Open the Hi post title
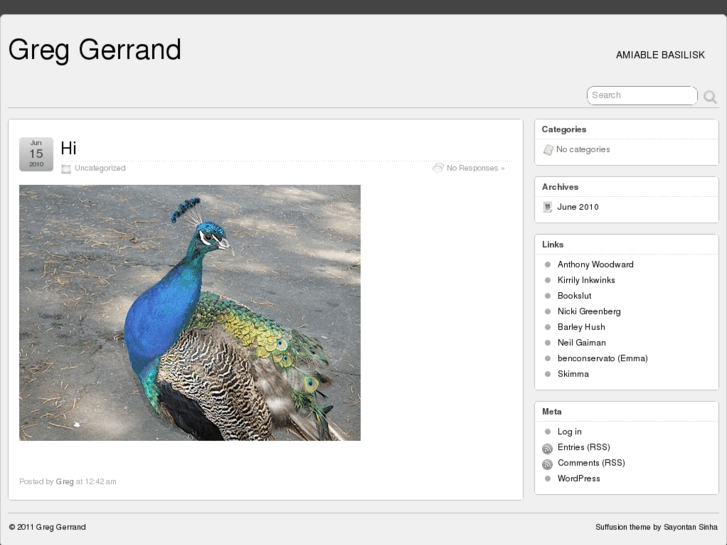Image resolution: width=727 pixels, height=545 pixels. tap(68, 148)
